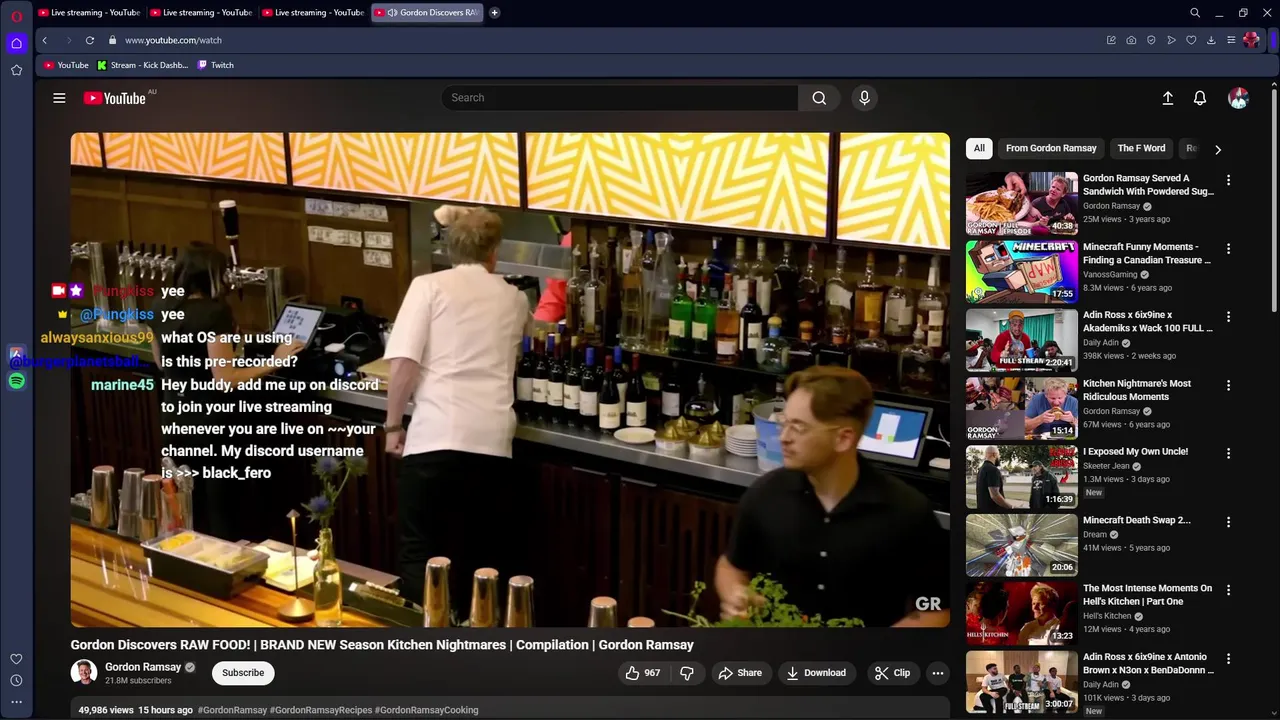The height and width of the screenshot is (720, 1280).
Task: Open Opera main menu logo
Action: click(x=16, y=16)
